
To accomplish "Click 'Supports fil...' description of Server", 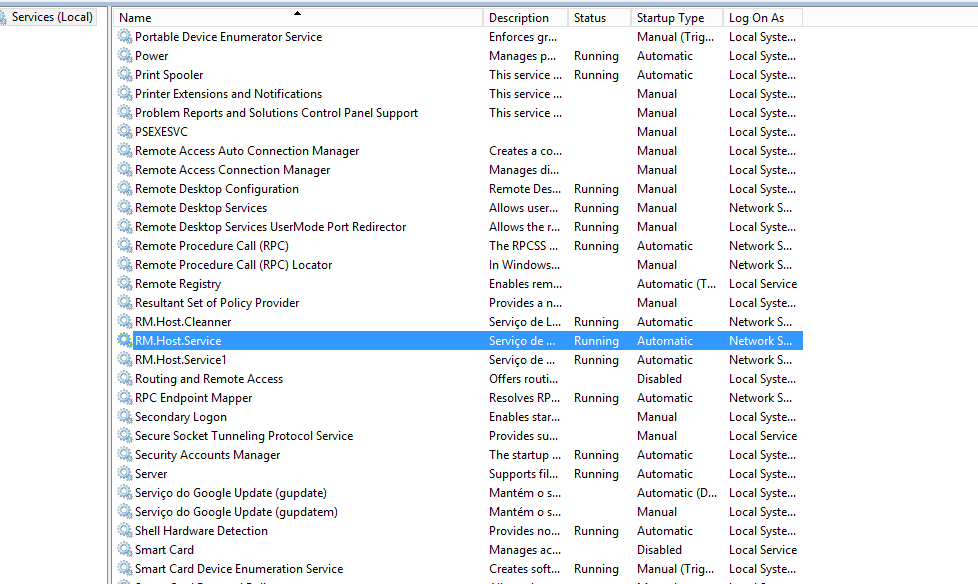I will pos(523,474).
